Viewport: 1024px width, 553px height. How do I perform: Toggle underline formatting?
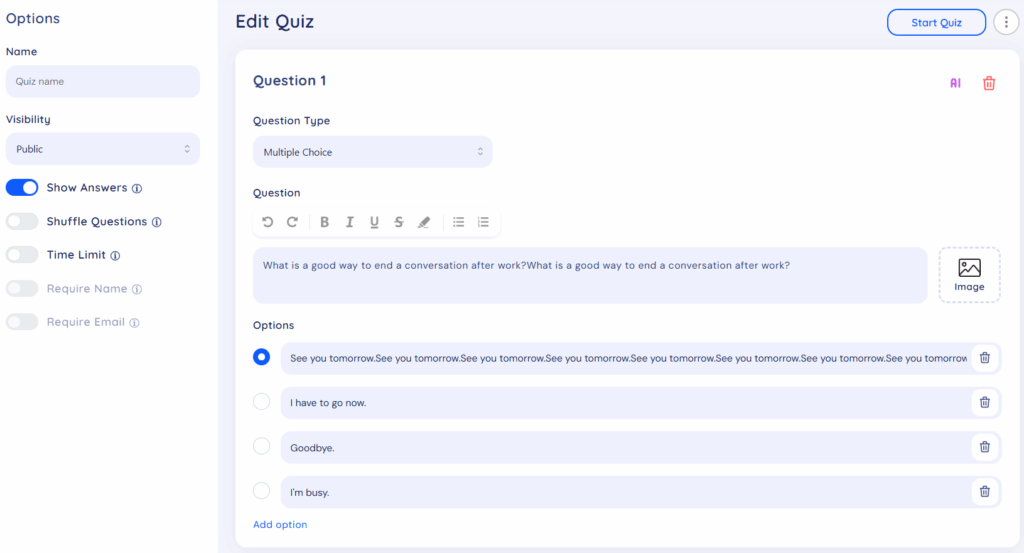pos(374,222)
